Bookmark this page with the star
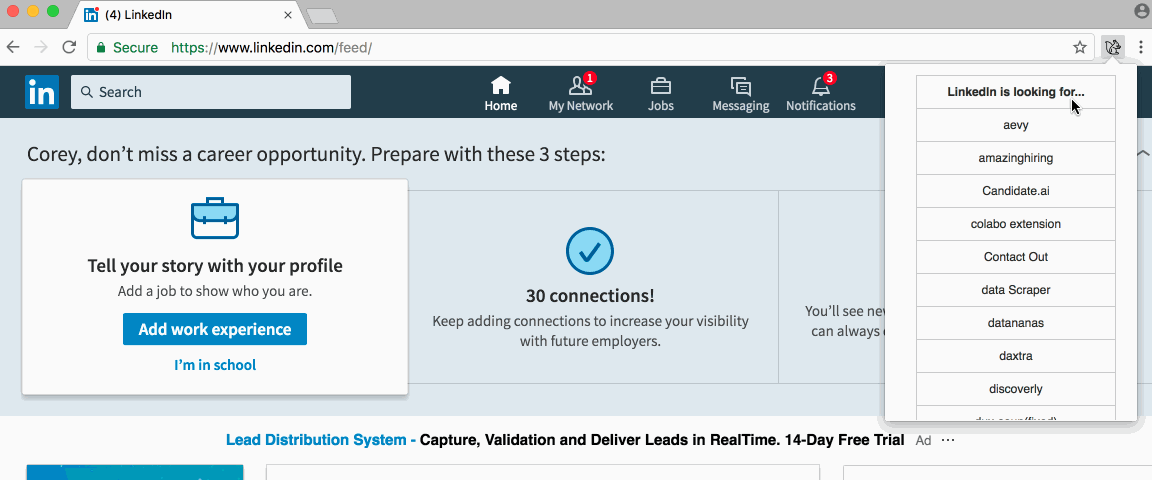1152x480 pixels. (x=1079, y=48)
